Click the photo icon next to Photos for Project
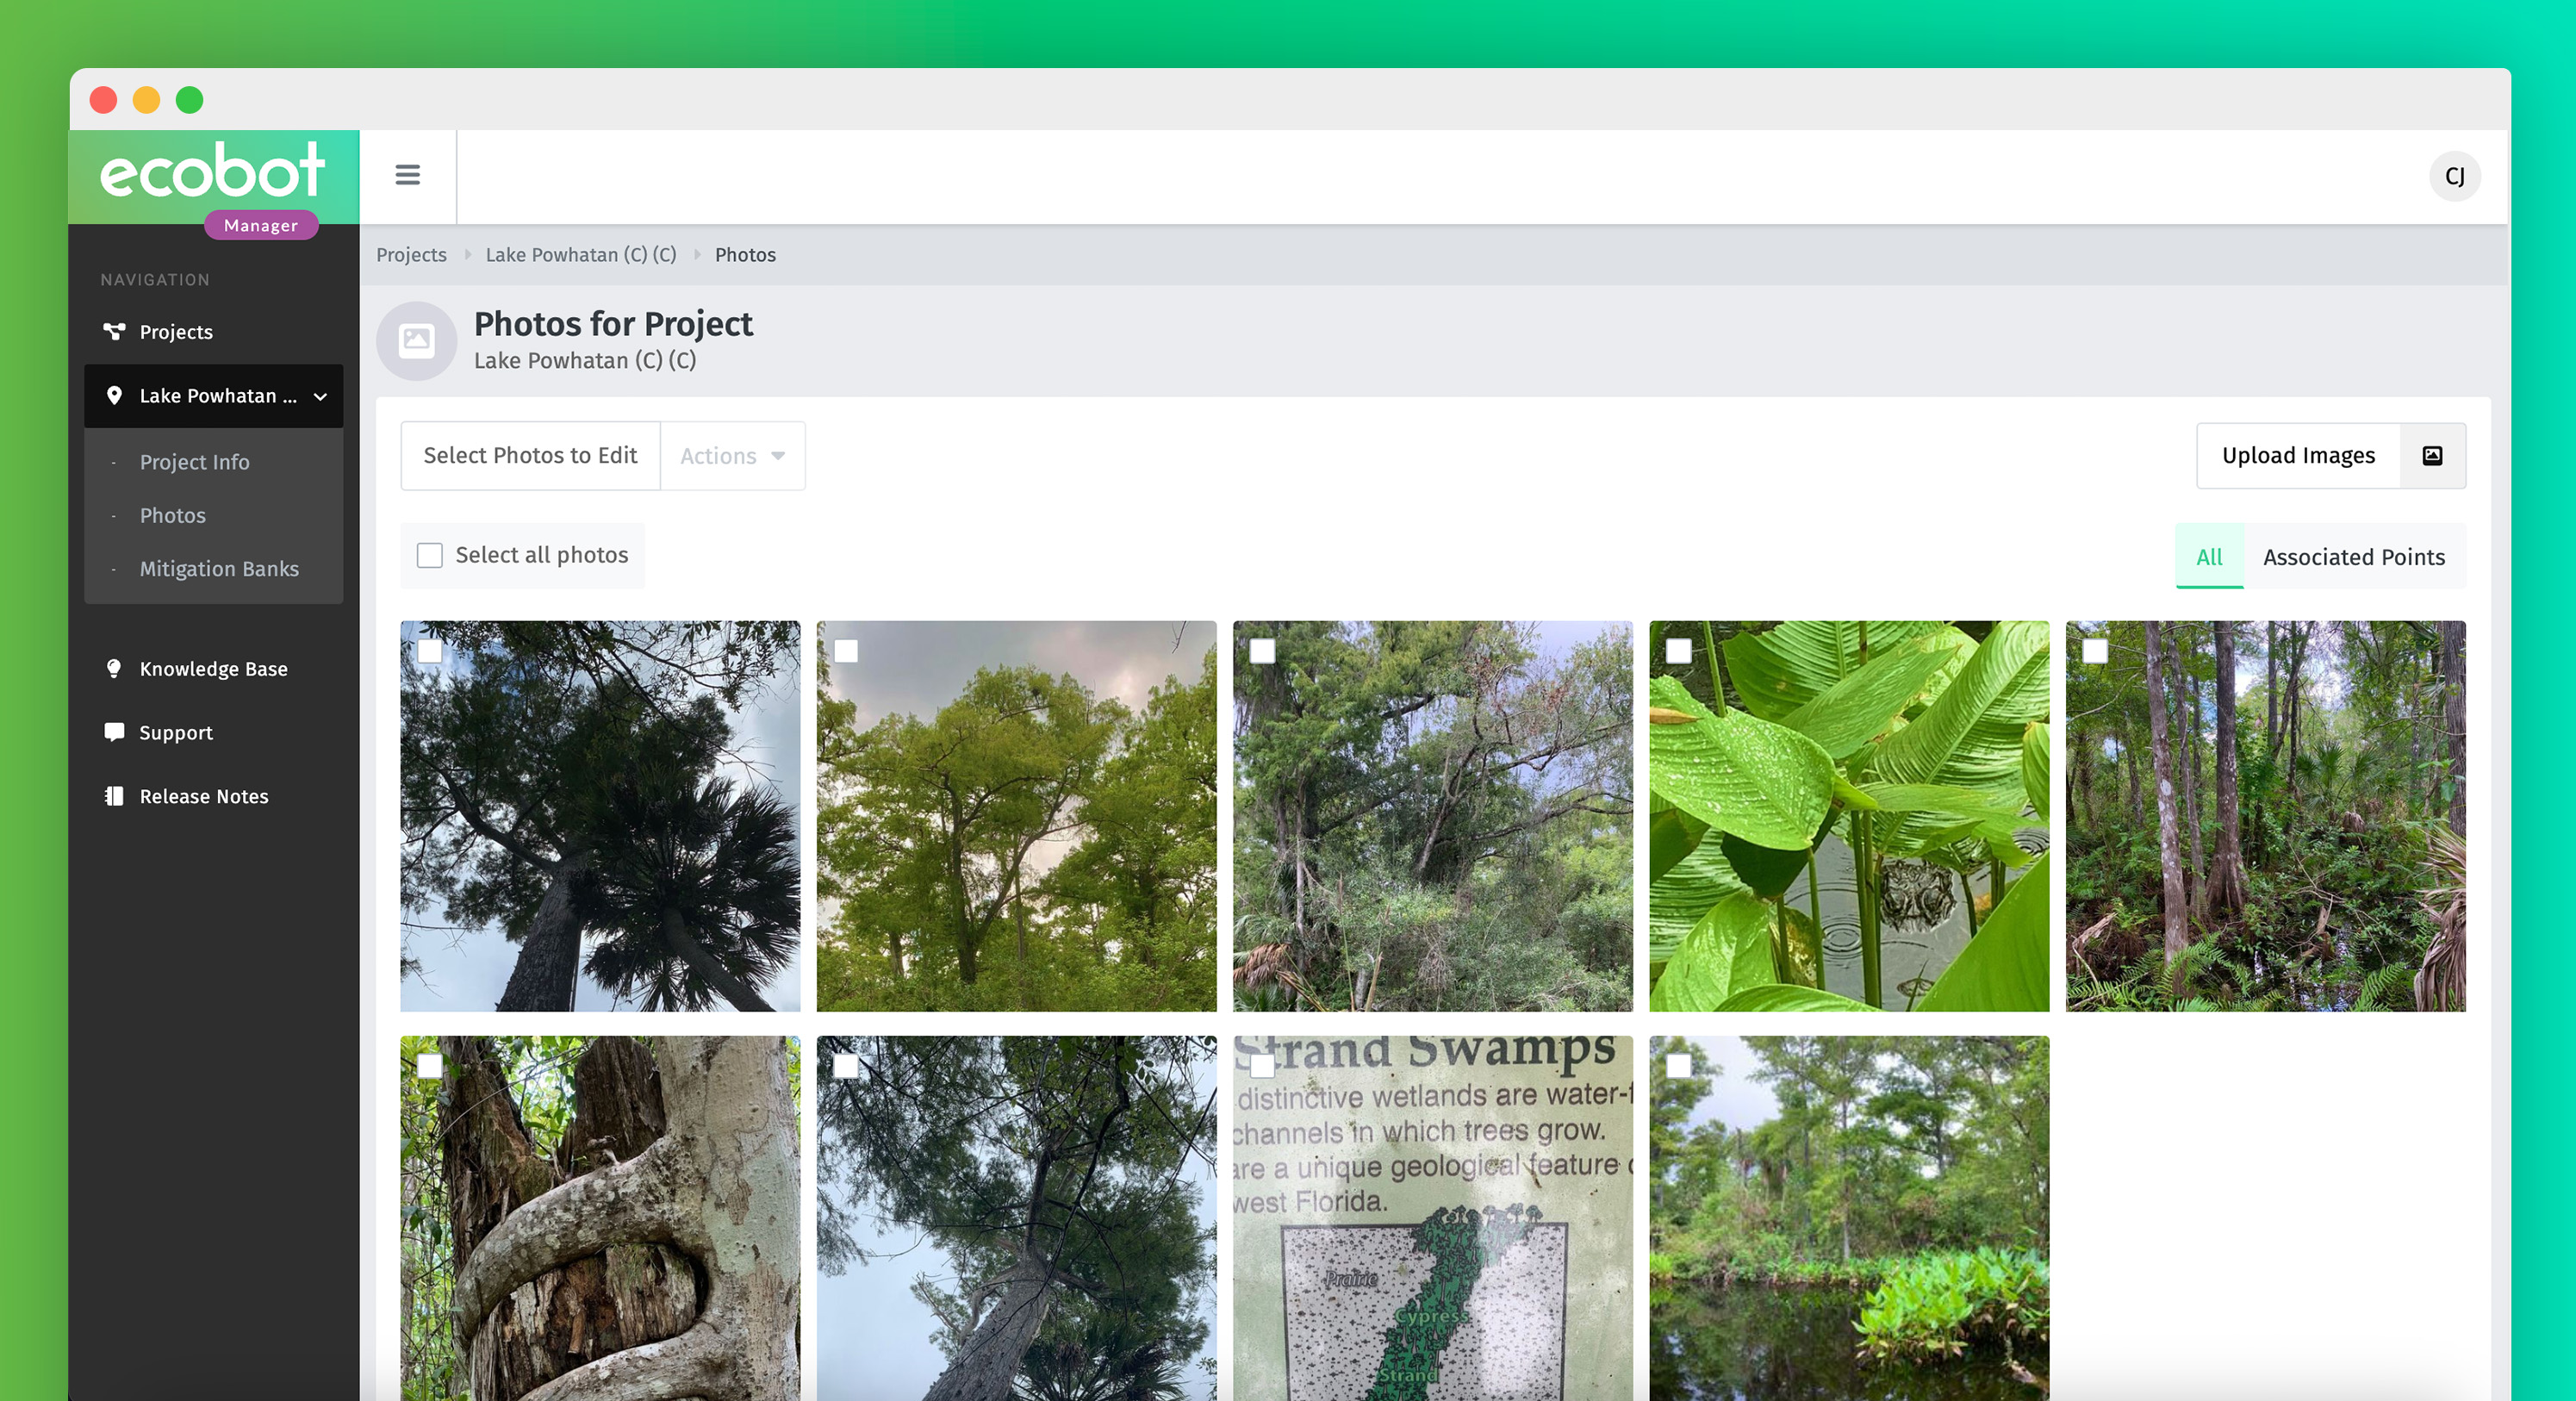Viewport: 2576px width, 1401px height. (417, 340)
